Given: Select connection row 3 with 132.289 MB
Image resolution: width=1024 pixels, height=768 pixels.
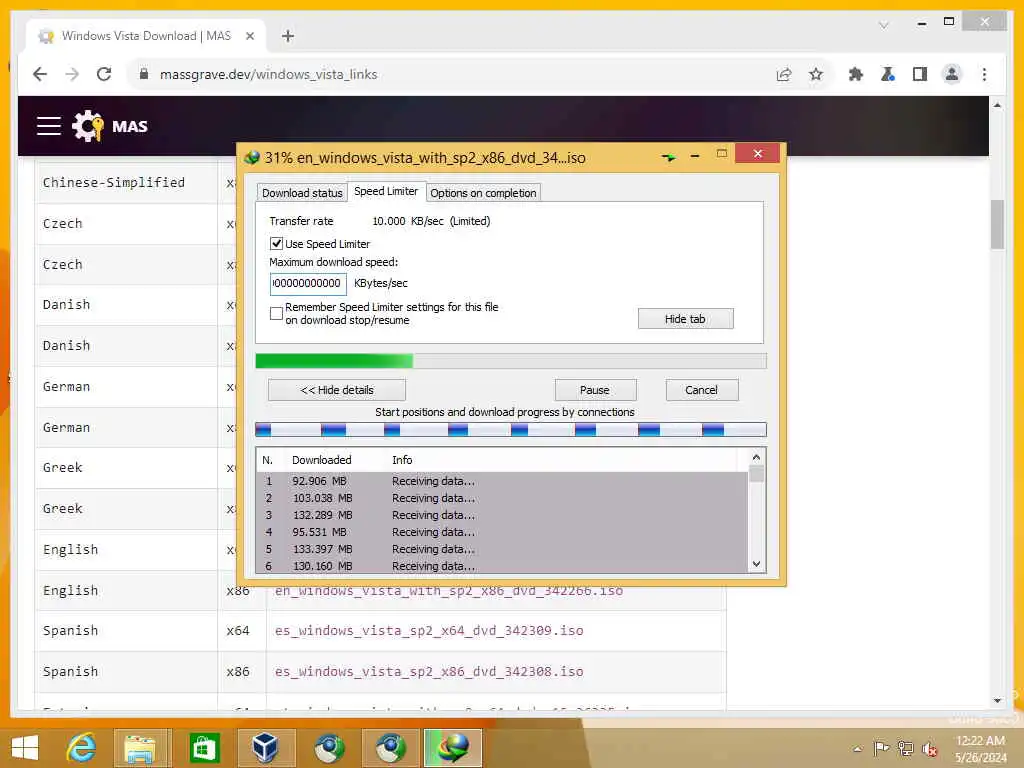Looking at the screenshot, I should coord(502,515).
